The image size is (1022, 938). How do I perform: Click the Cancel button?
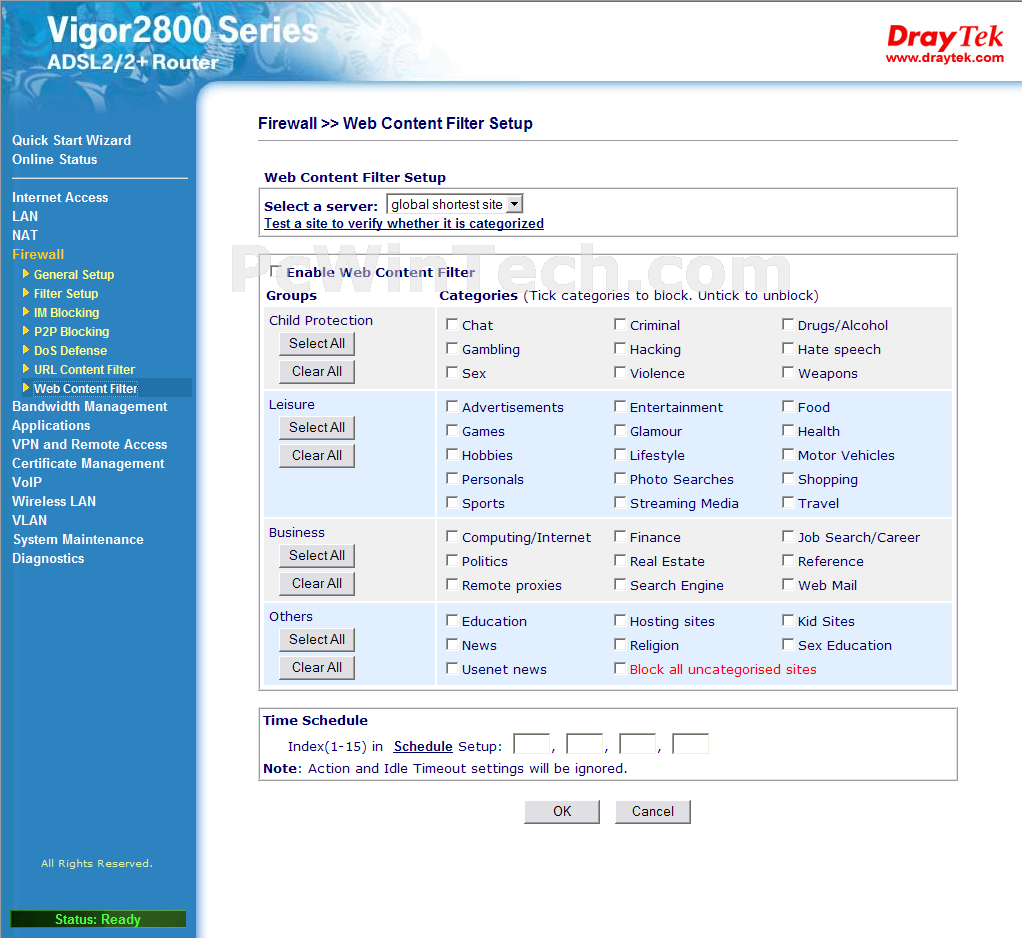pos(652,812)
